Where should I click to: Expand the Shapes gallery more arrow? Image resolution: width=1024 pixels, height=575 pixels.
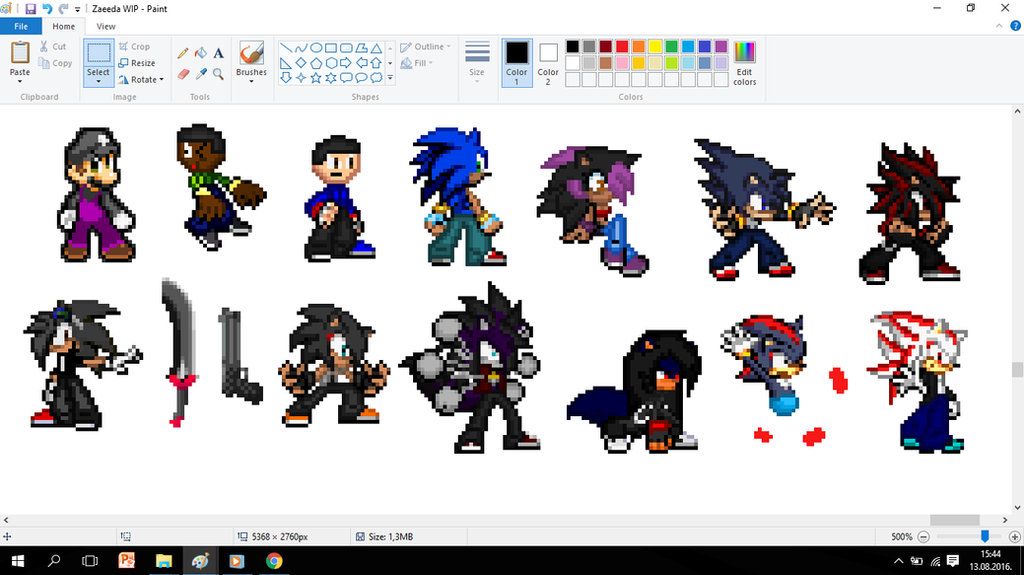coord(390,78)
